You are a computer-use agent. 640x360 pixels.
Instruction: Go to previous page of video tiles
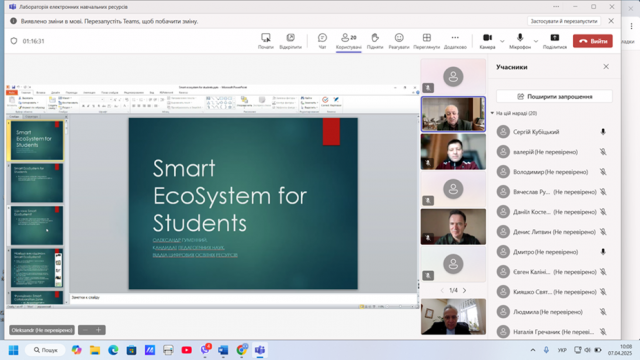pyautogui.click(x=442, y=291)
